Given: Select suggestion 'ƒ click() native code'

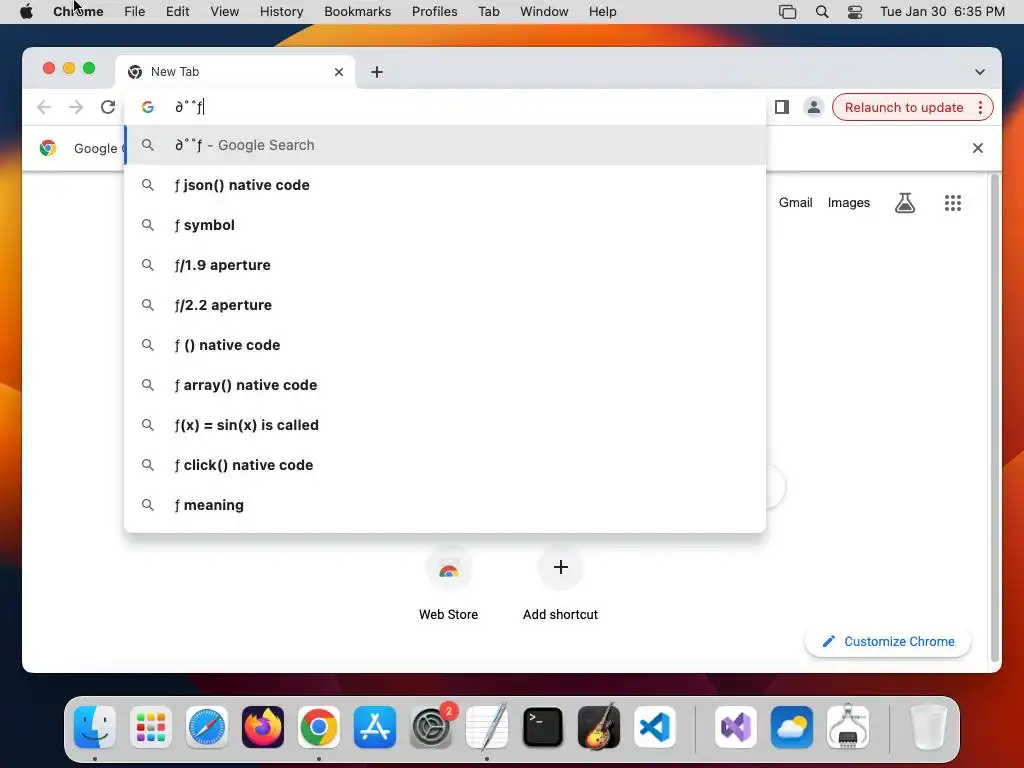Looking at the screenshot, I should click(445, 465).
